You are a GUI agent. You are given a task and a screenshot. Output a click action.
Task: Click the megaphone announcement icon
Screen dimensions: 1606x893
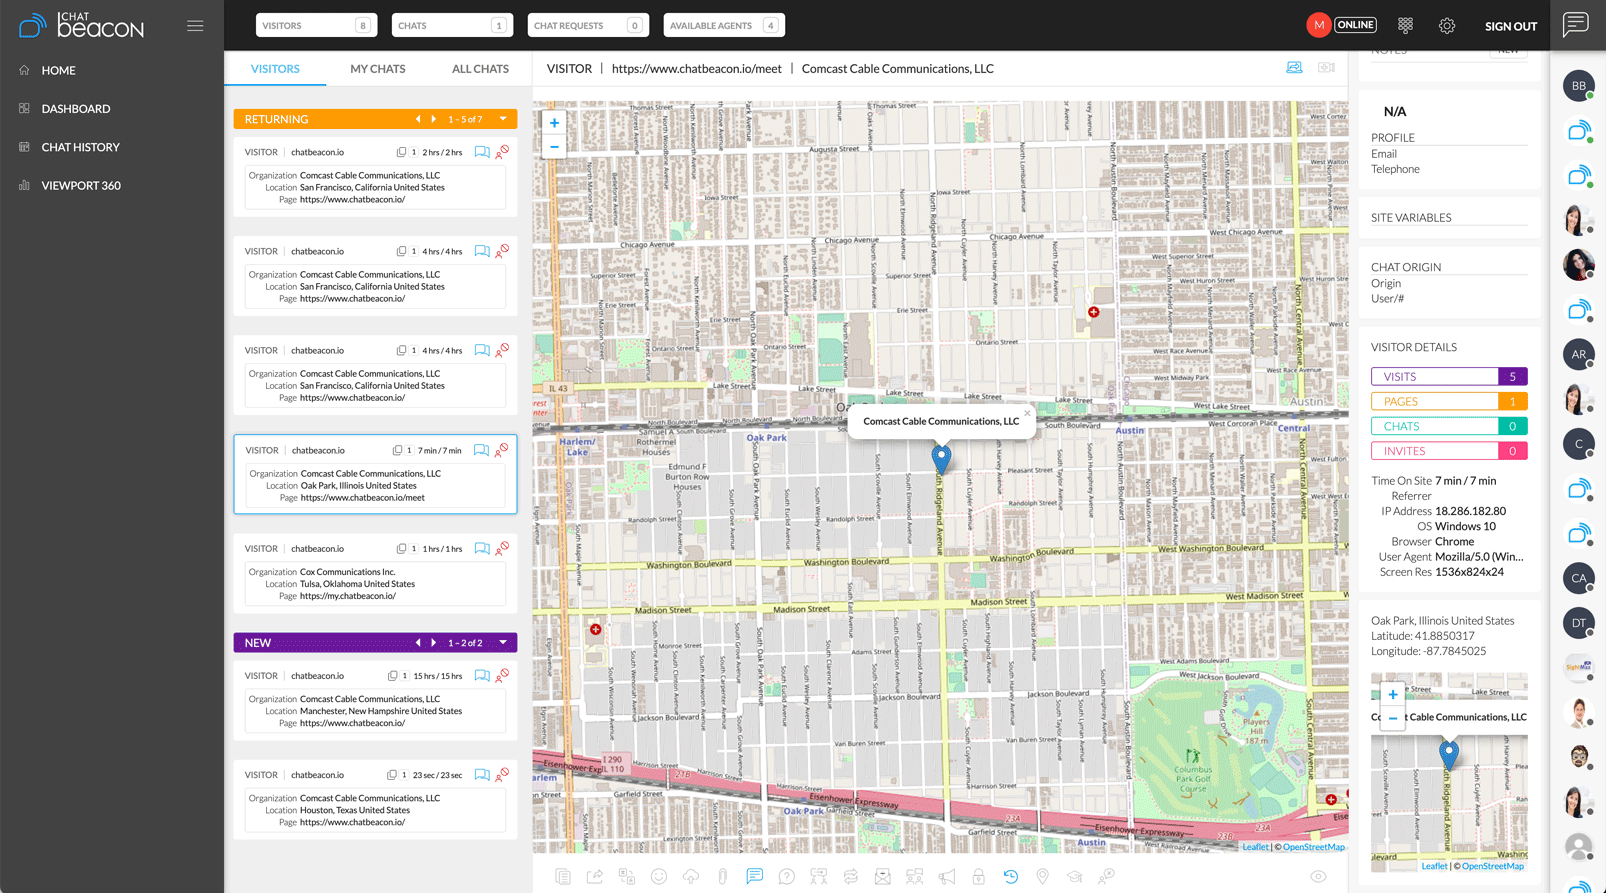click(x=947, y=876)
